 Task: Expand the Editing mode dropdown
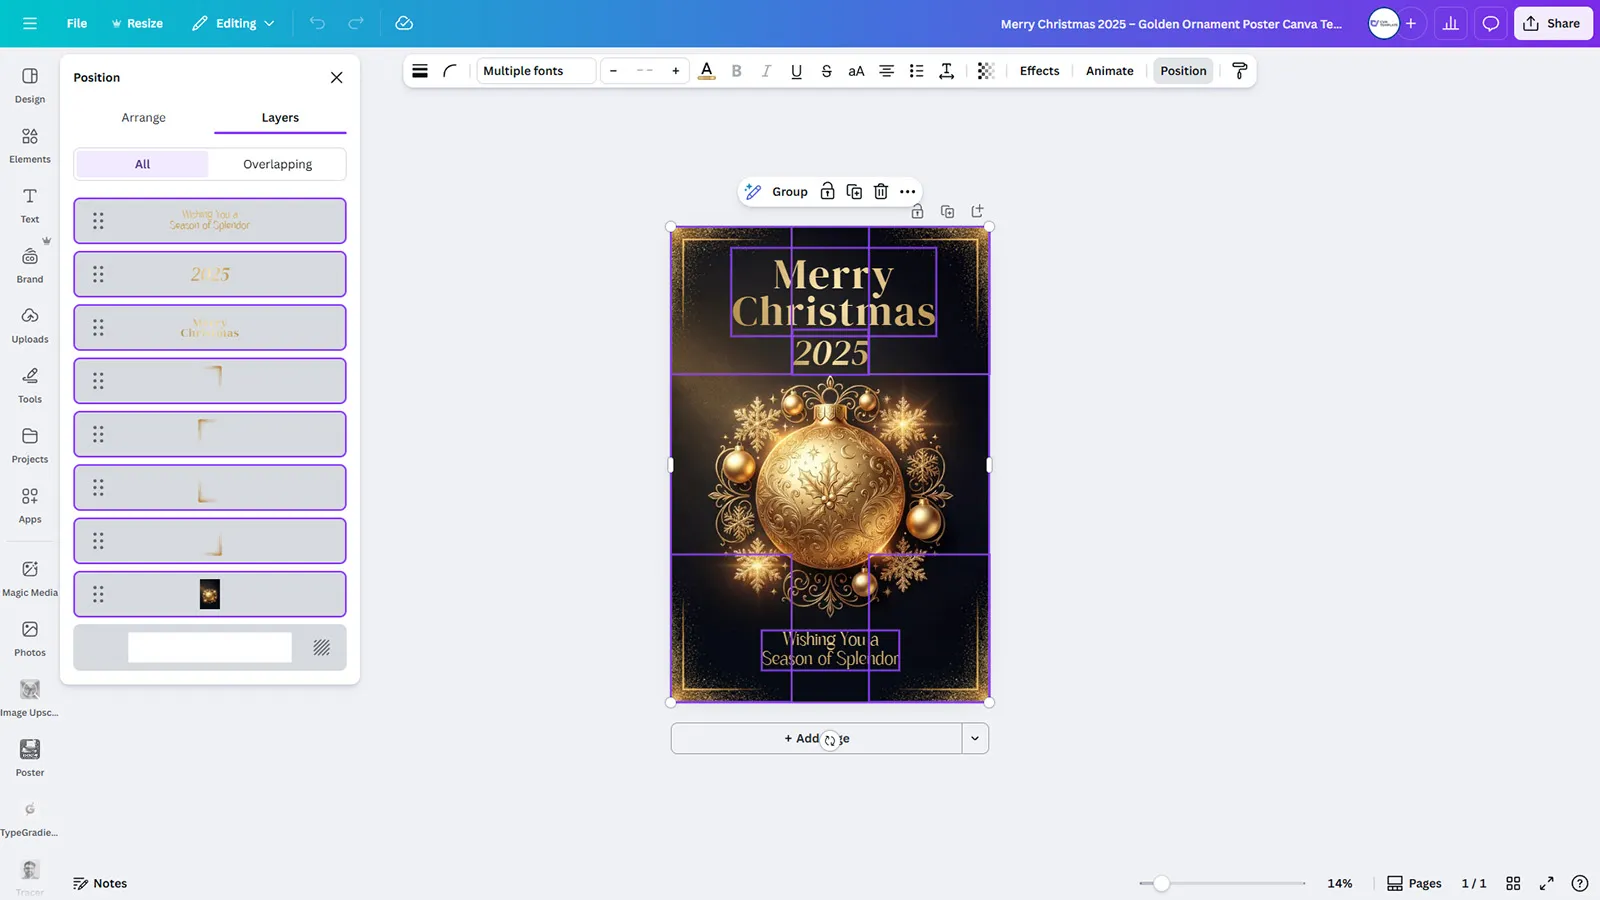click(x=232, y=23)
